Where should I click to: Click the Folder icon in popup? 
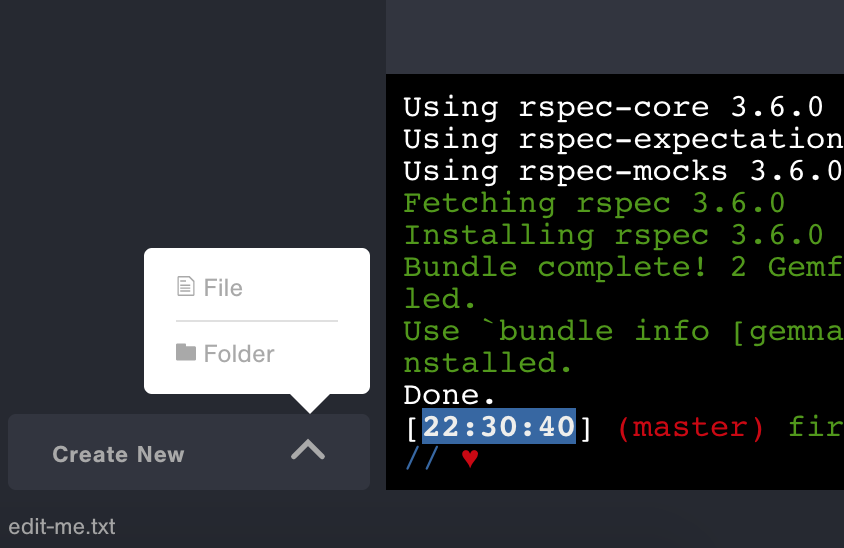(185, 353)
